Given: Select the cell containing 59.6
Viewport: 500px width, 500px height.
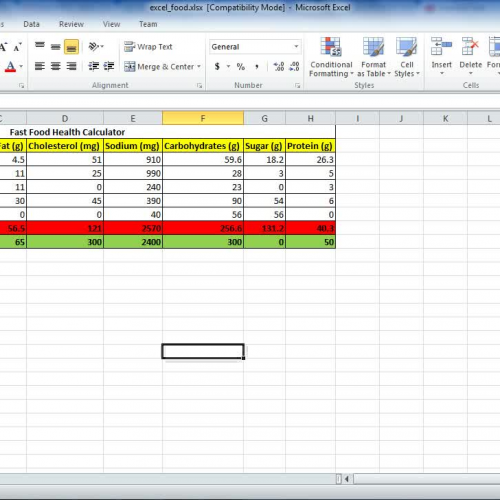Looking at the screenshot, I should pyautogui.click(x=203, y=160).
